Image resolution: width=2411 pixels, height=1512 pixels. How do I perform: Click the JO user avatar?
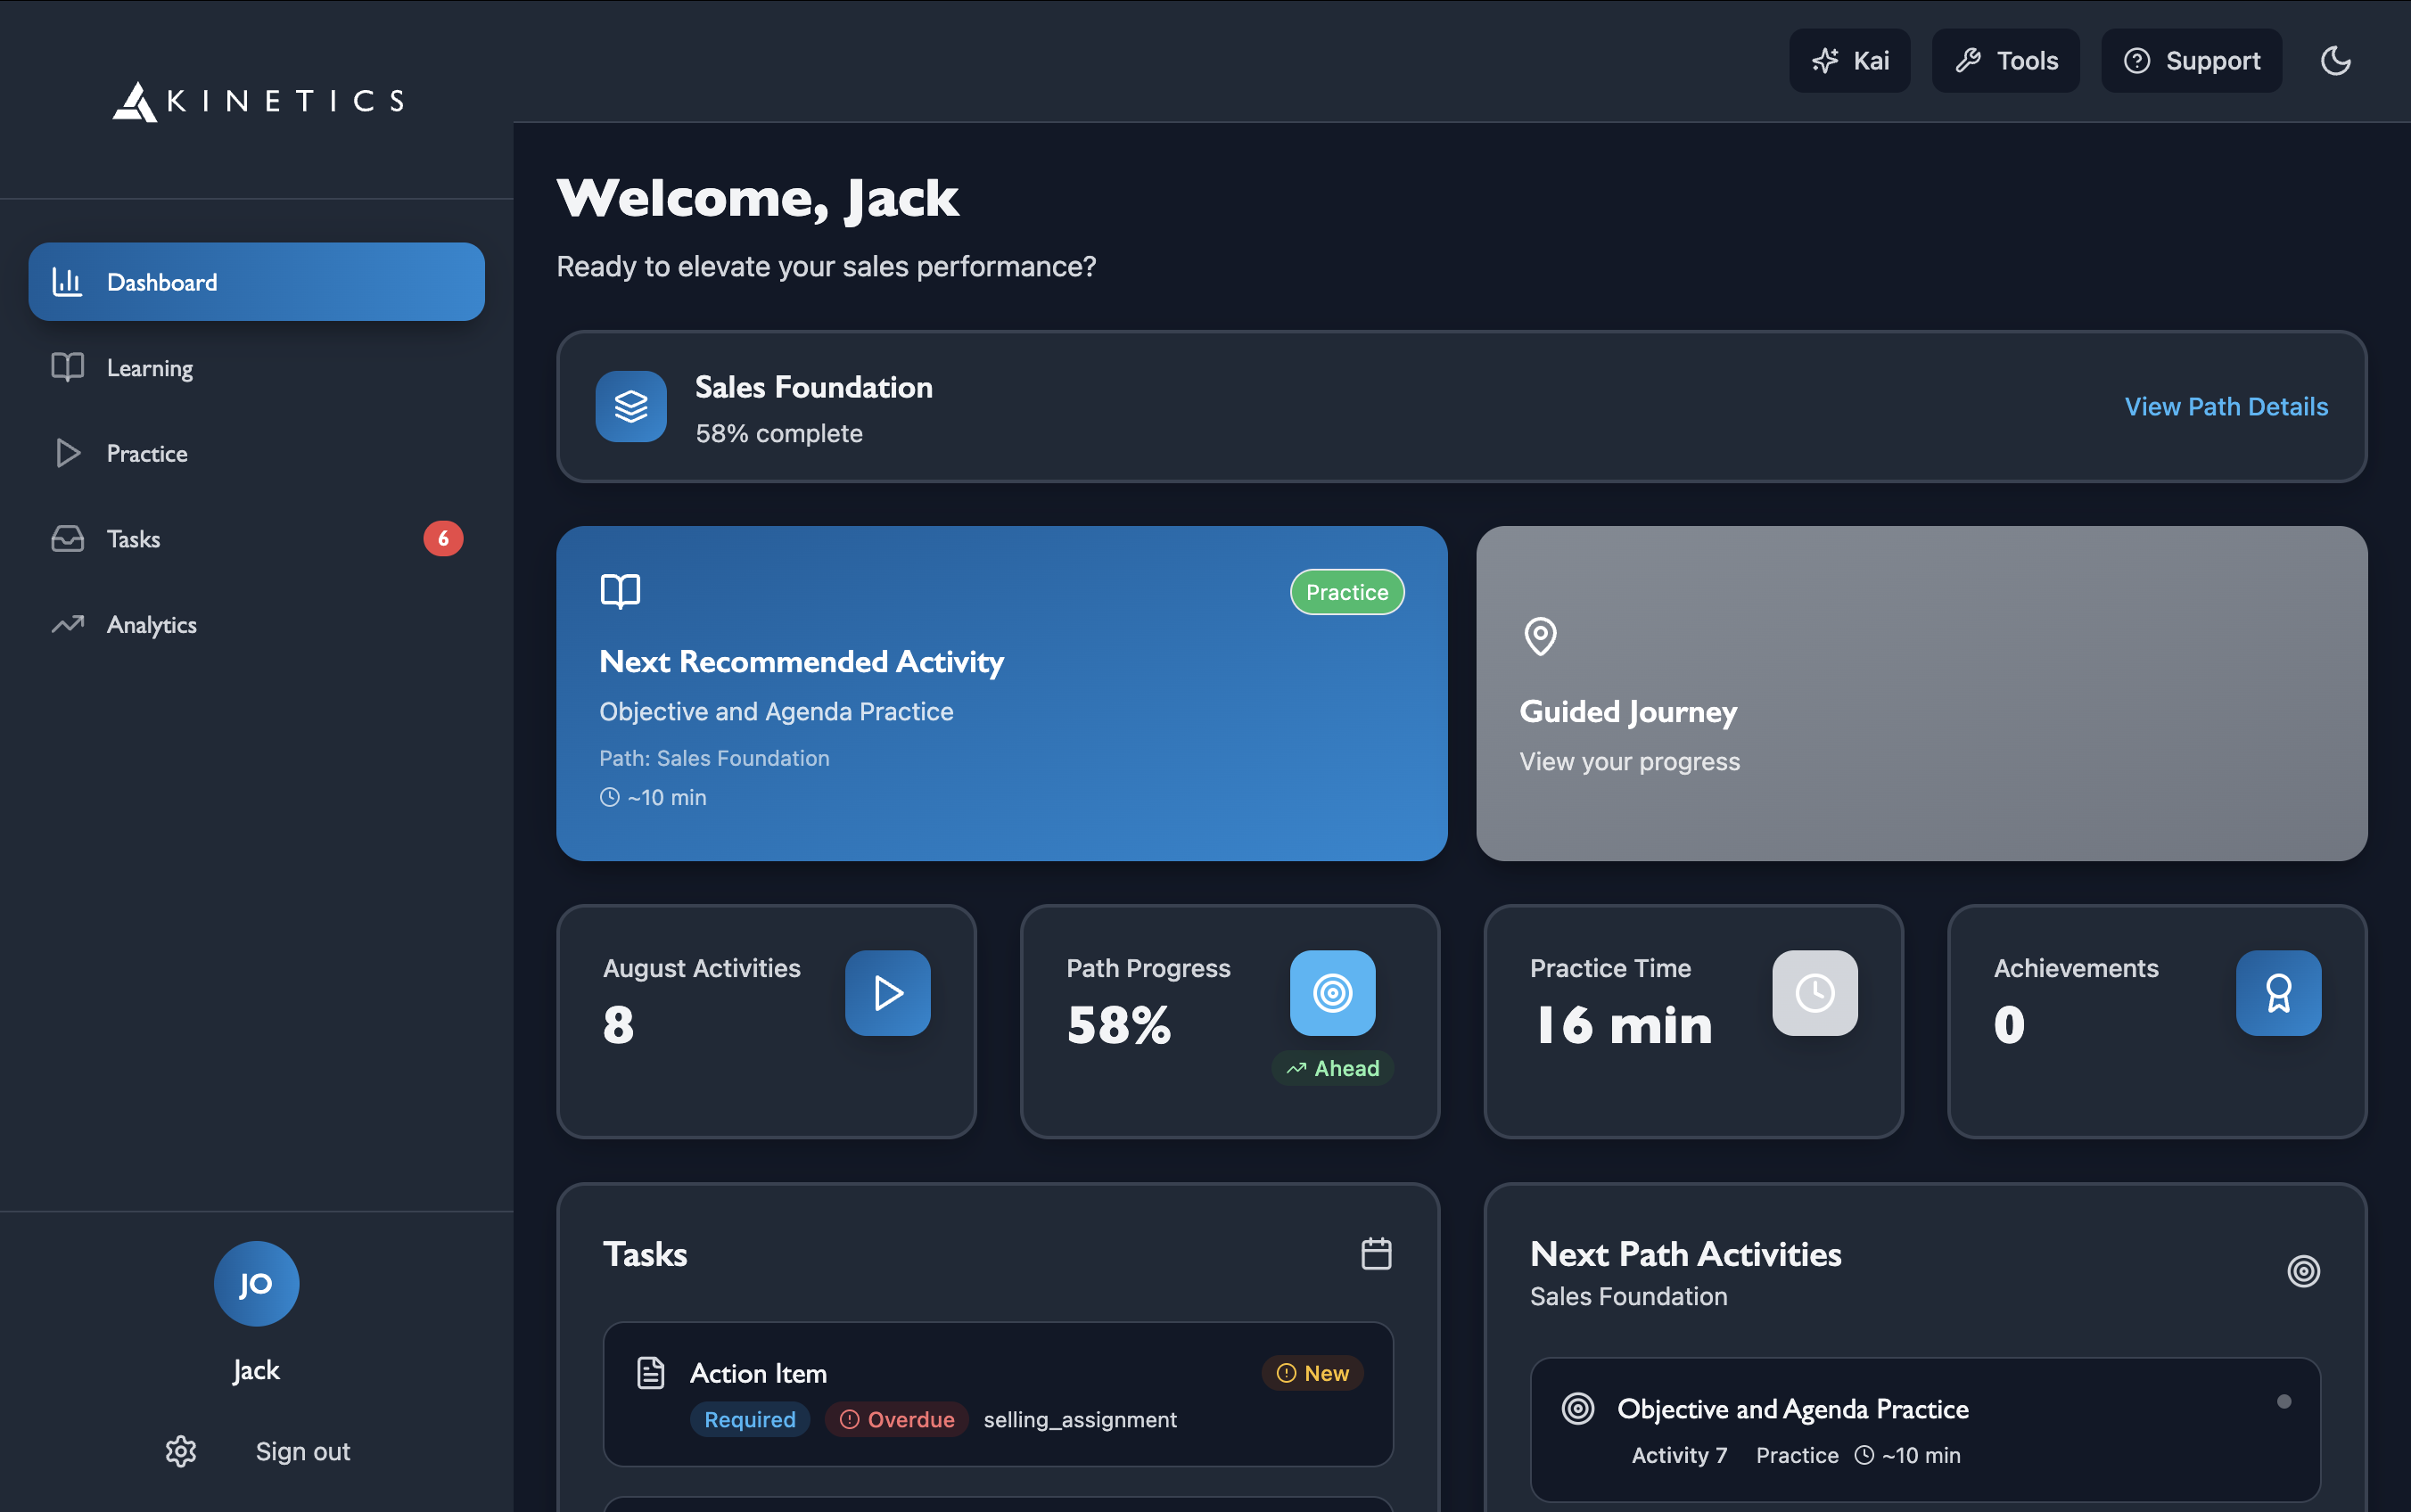256,1284
